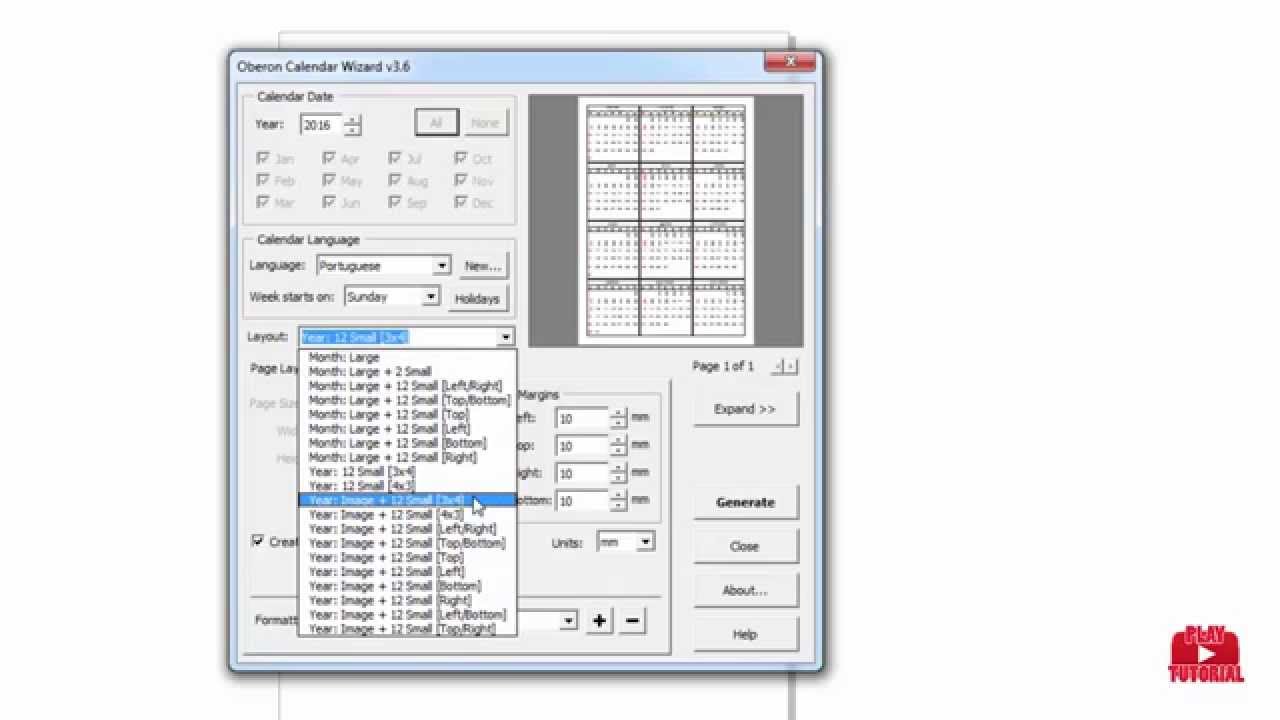Toggle the Create checkbox under the layout list
Viewport: 1280px width, 720px height.
(x=258, y=541)
